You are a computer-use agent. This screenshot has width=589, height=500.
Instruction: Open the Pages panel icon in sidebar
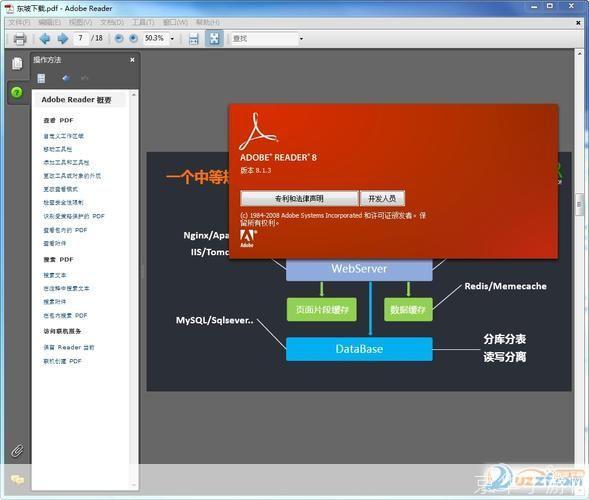pyautogui.click(x=17, y=63)
